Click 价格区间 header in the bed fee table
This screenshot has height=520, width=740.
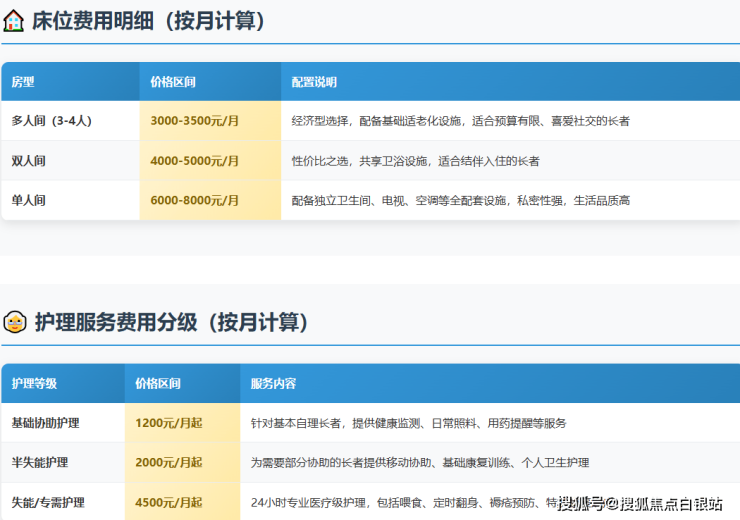[172, 82]
